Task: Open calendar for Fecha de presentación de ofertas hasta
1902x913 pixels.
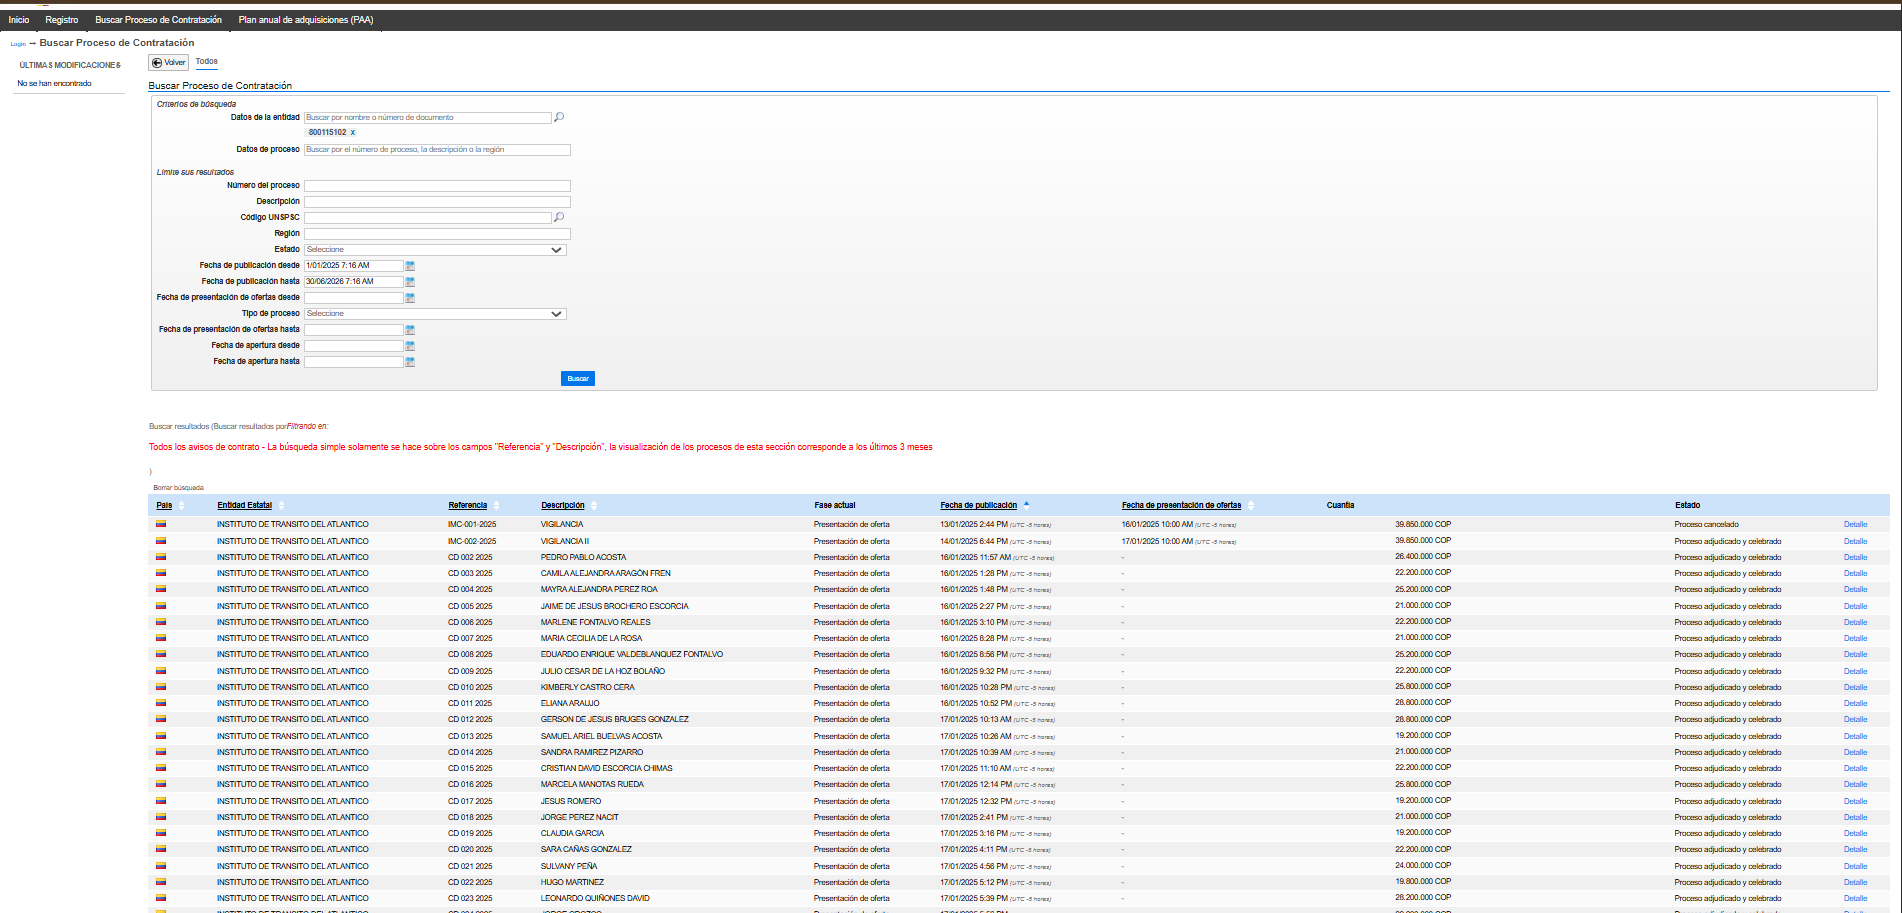Action: 410,330
